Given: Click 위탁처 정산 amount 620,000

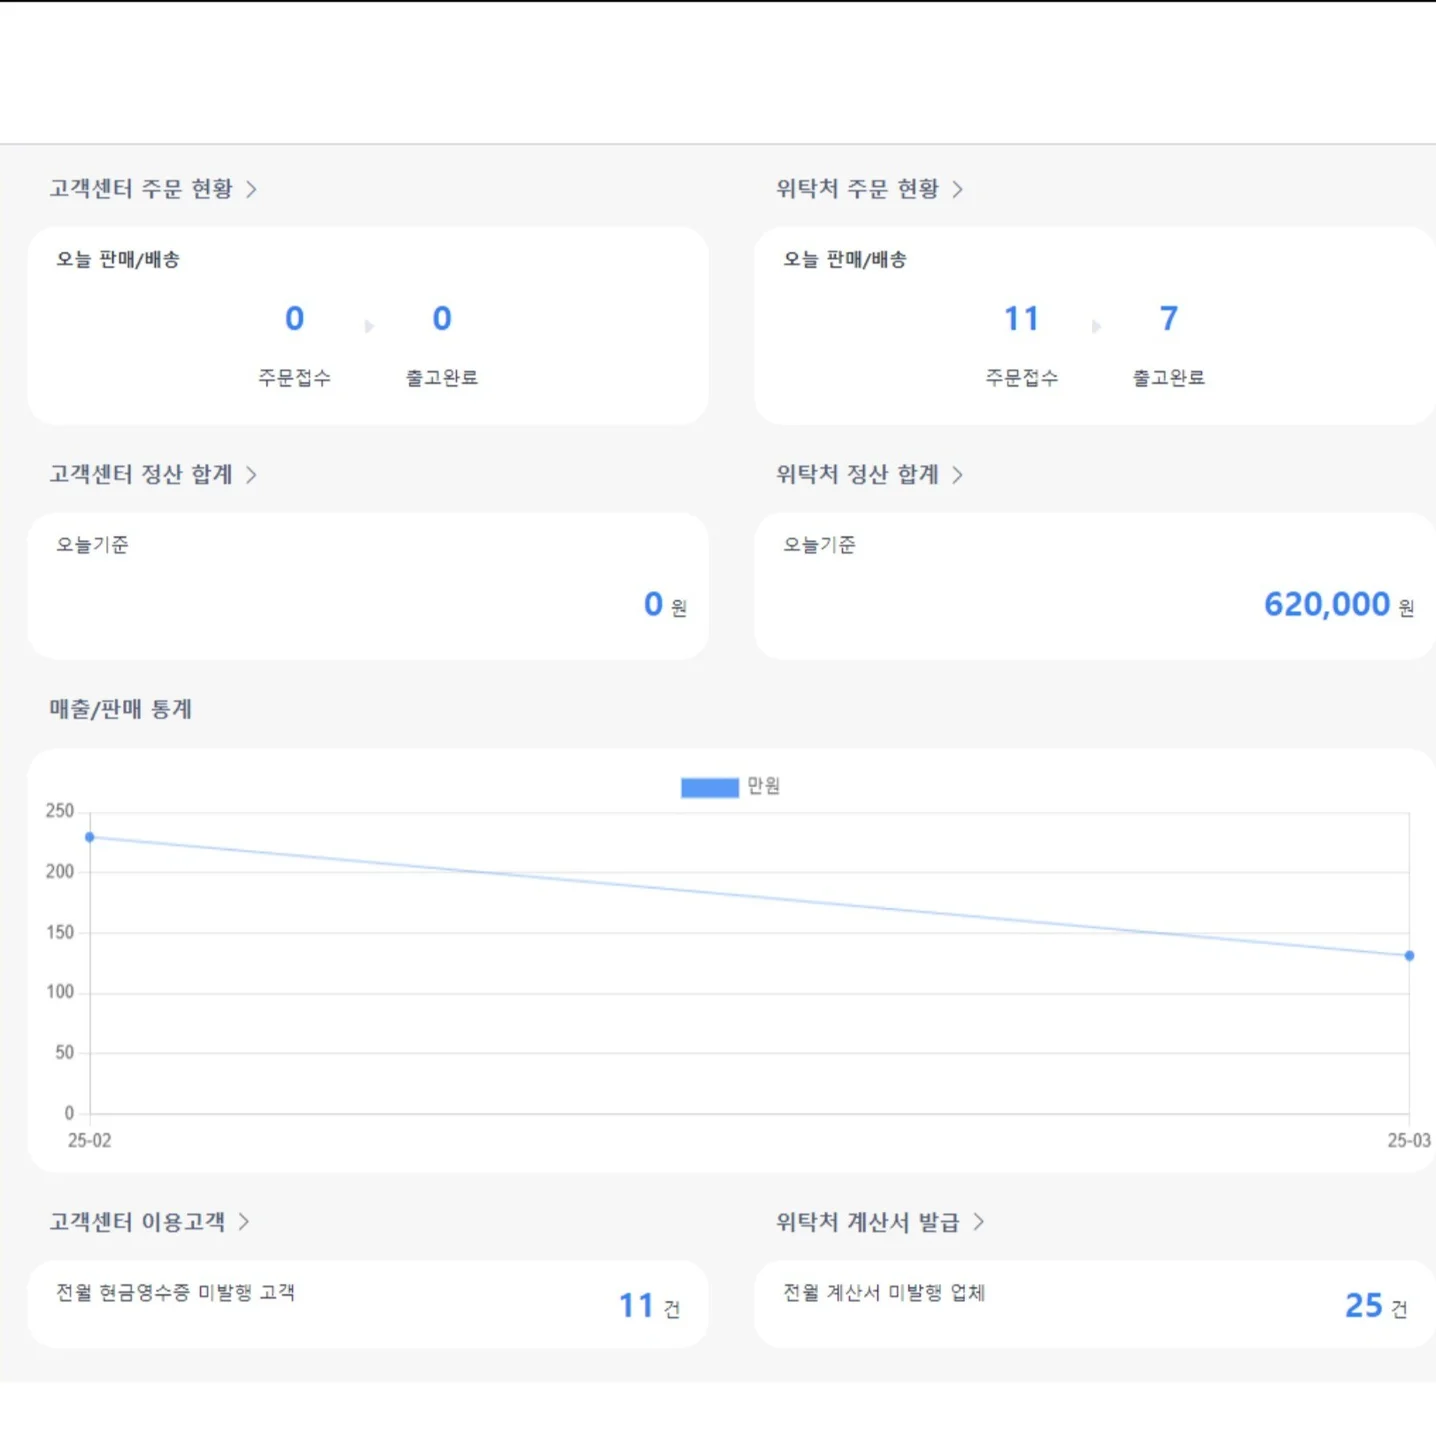Looking at the screenshot, I should coord(1327,604).
